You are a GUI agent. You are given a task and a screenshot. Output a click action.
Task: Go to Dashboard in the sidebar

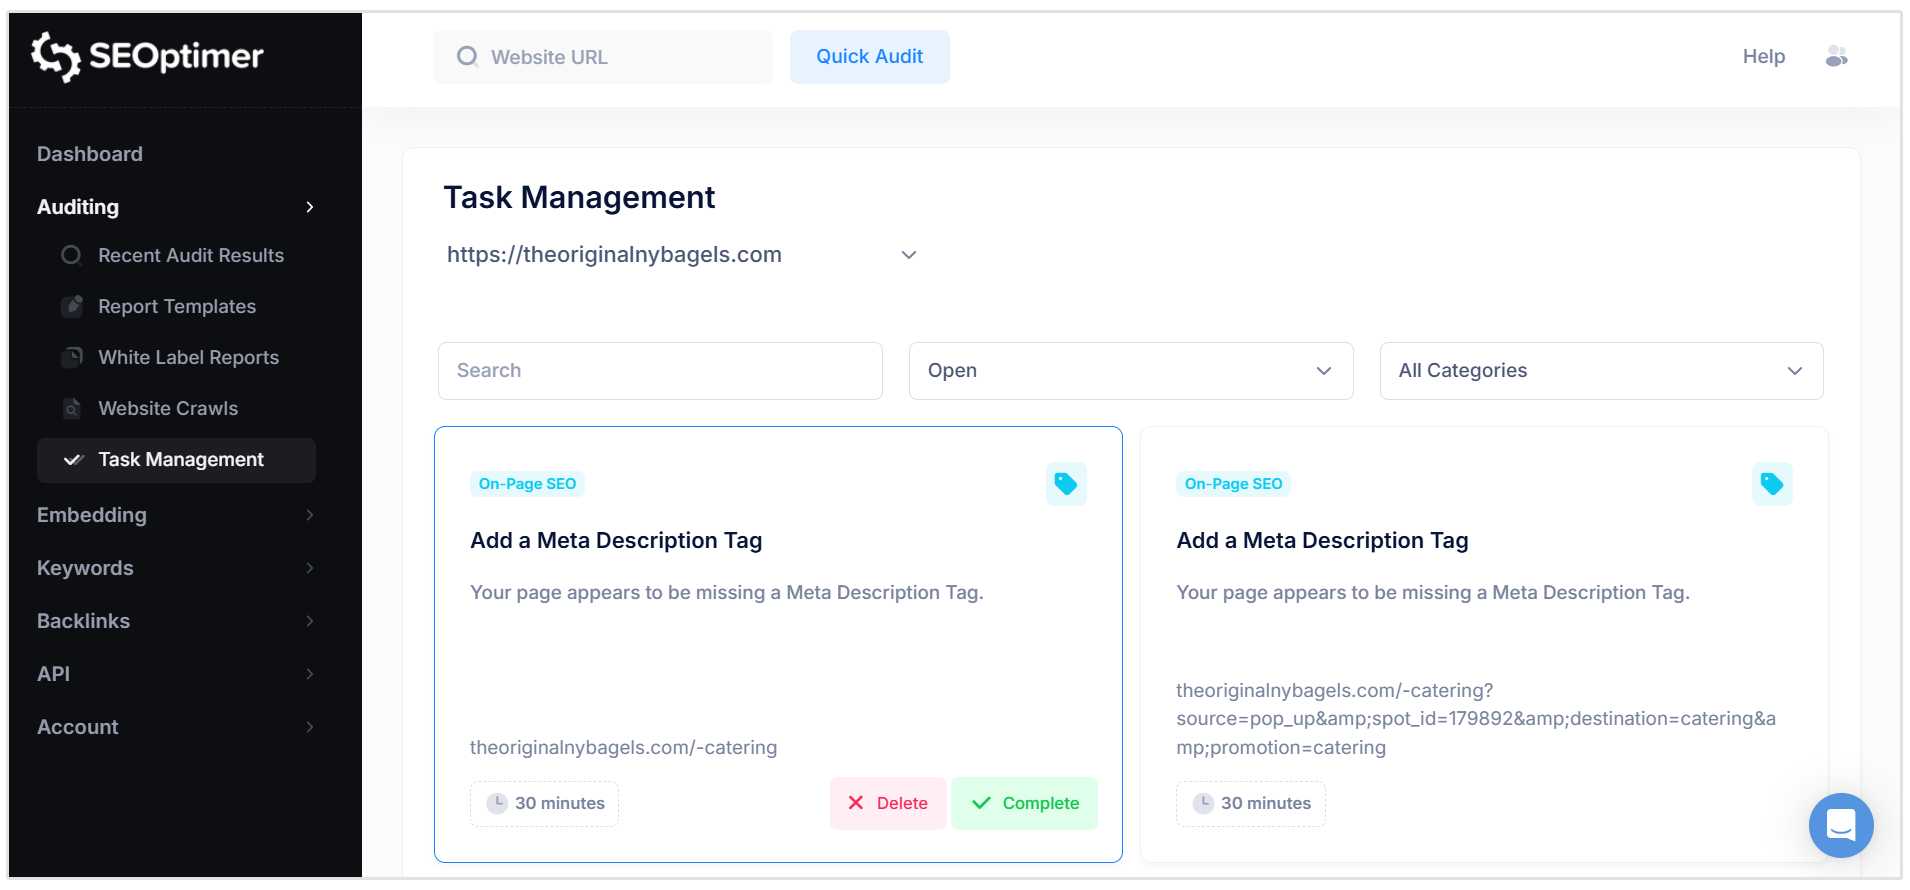pyautogui.click(x=90, y=154)
